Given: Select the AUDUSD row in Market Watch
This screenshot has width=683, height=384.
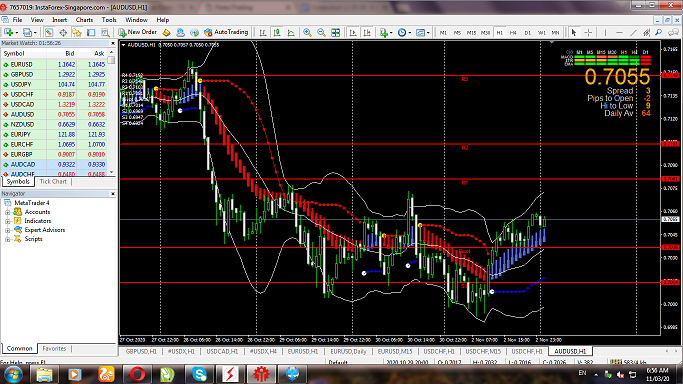Looking at the screenshot, I should [x=54, y=115].
